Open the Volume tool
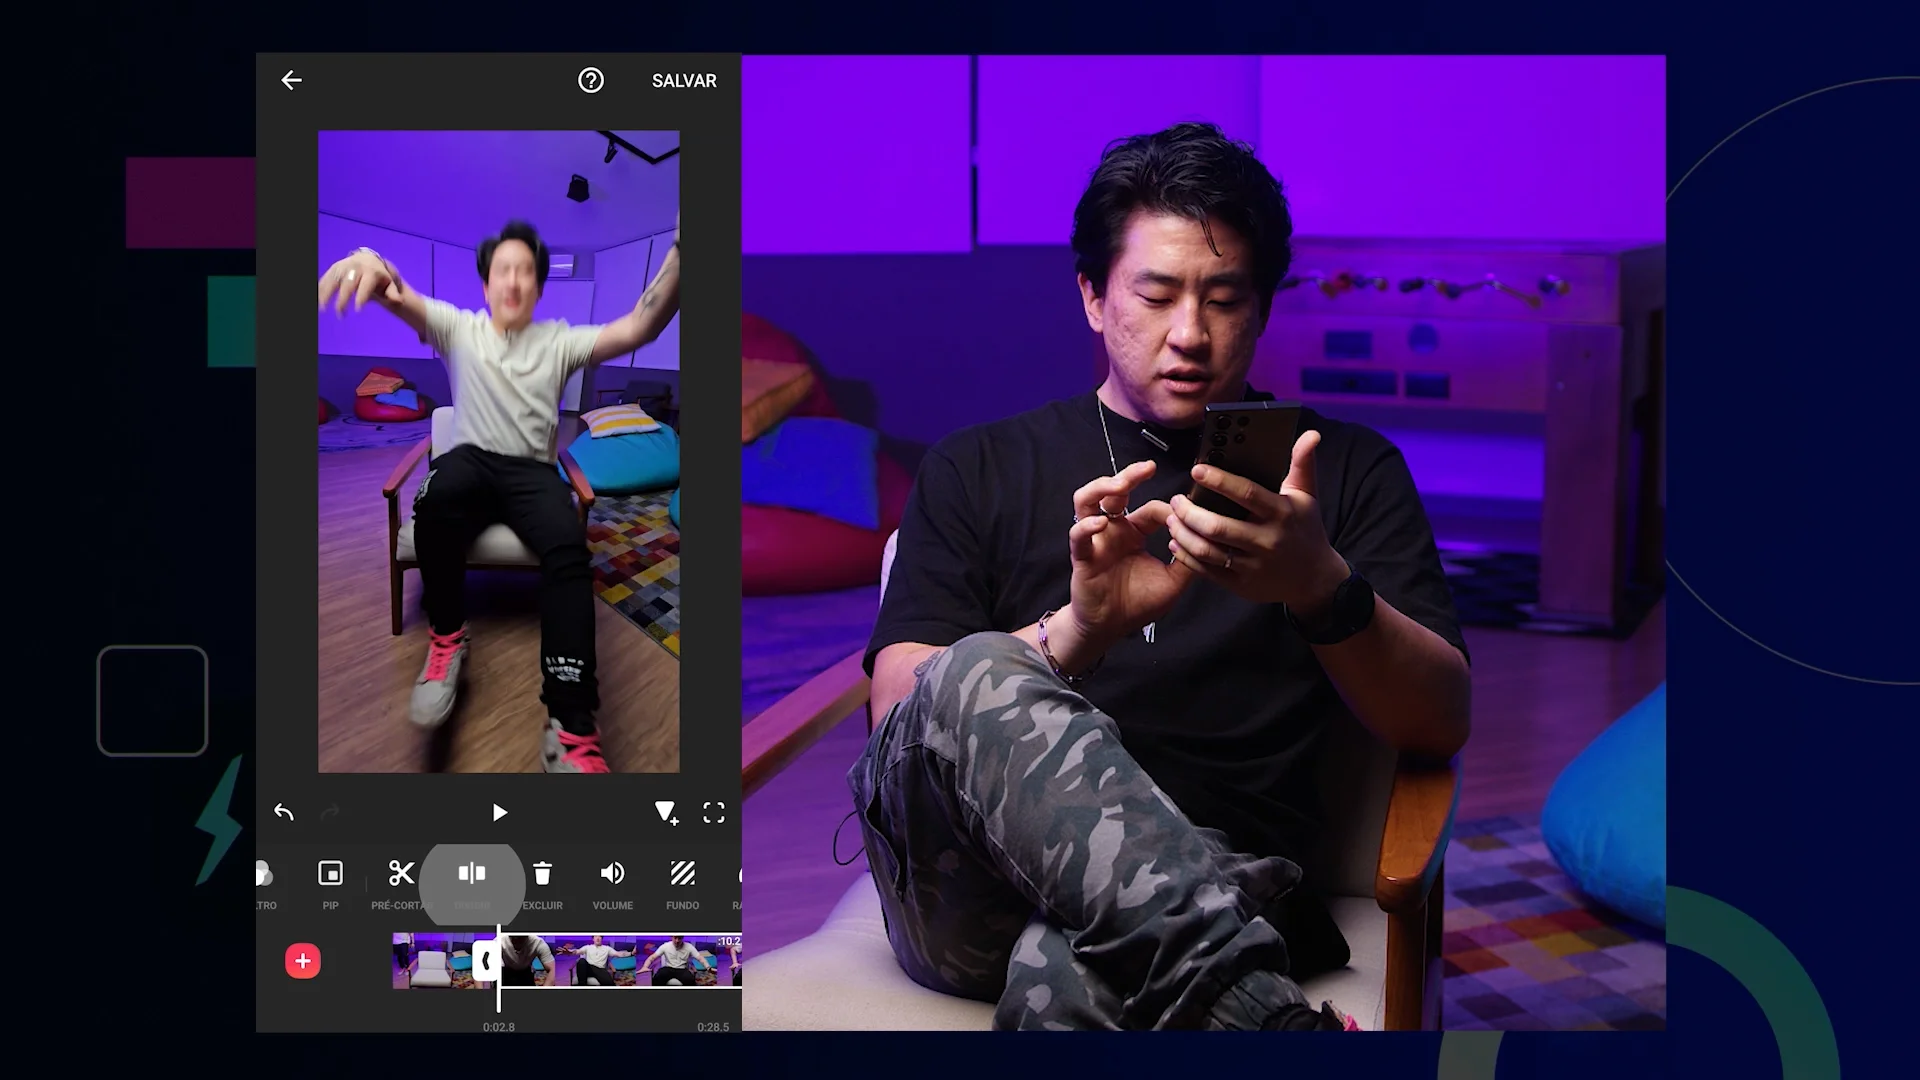 pyautogui.click(x=612, y=880)
